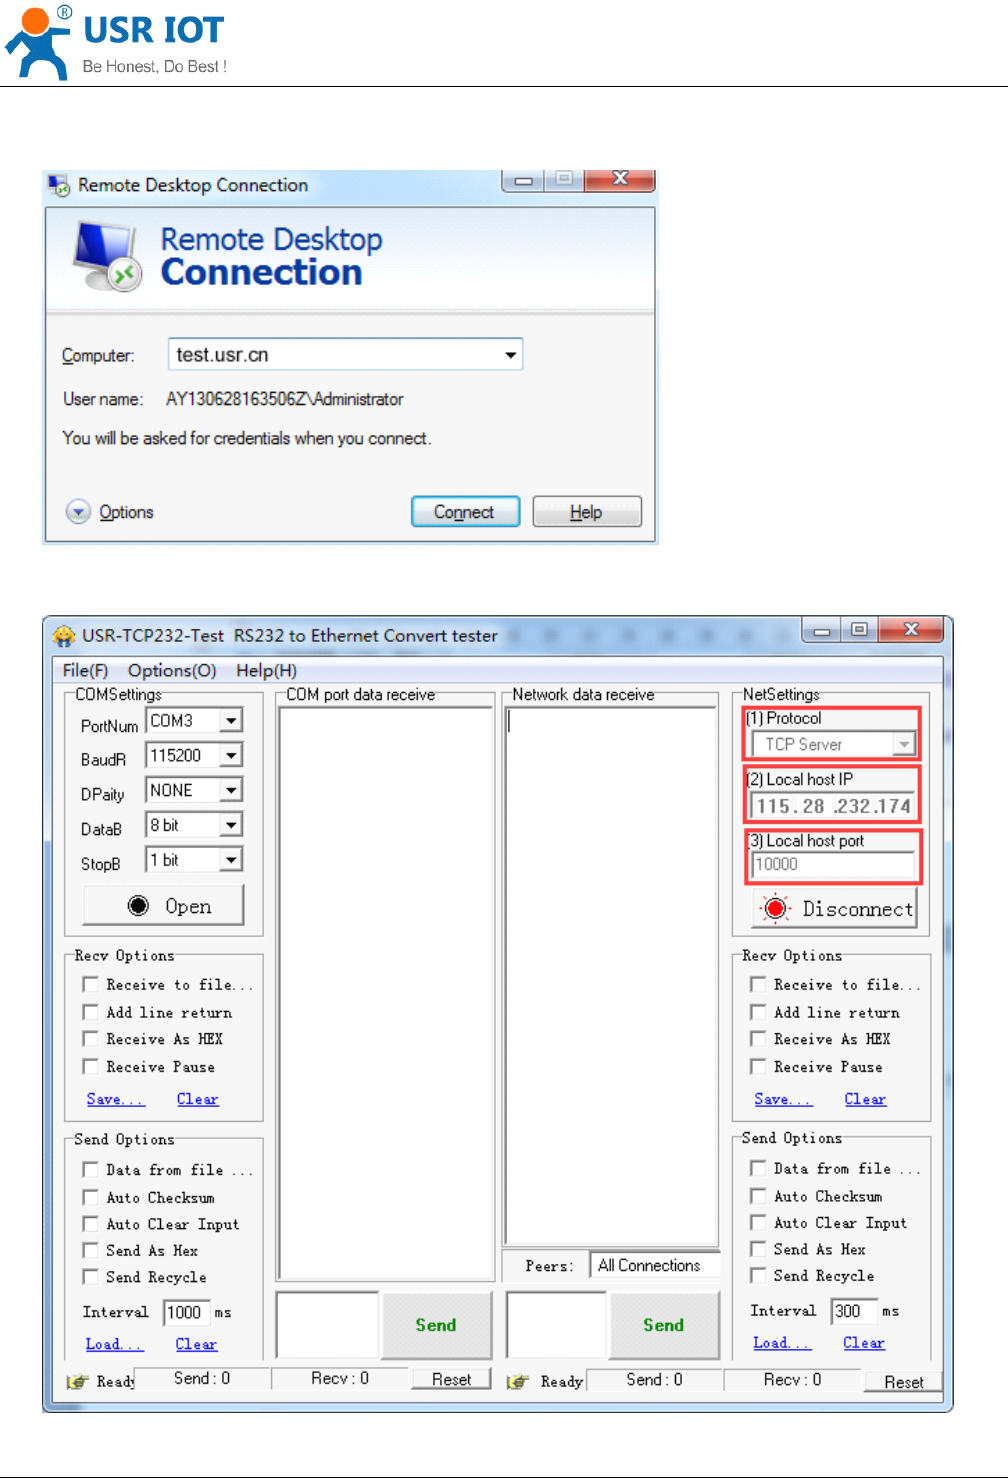The width and height of the screenshot is (1008, 1478).
Task: Click the Remote Desktop monitor logo icon
Action: point(107,256)
